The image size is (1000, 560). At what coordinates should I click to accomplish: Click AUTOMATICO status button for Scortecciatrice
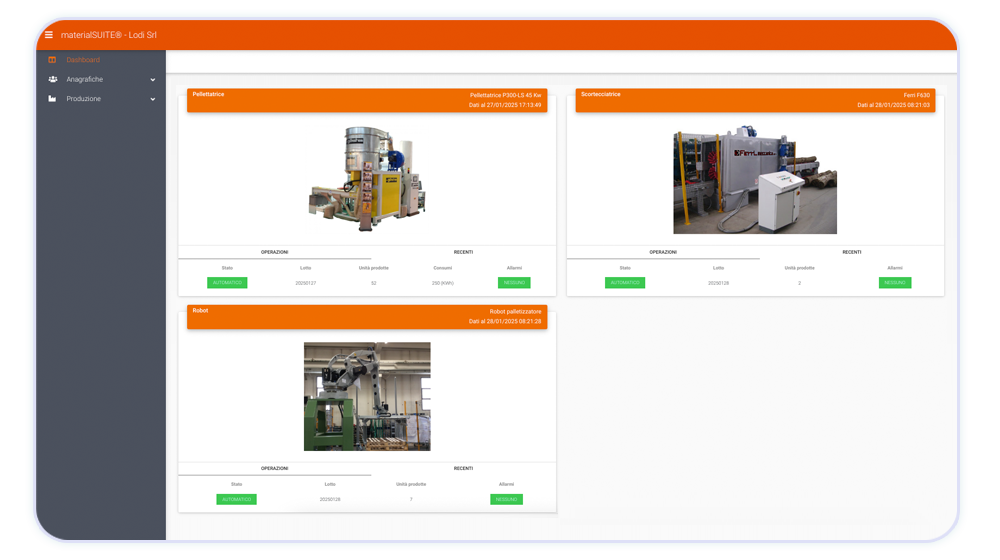[625, 283]
